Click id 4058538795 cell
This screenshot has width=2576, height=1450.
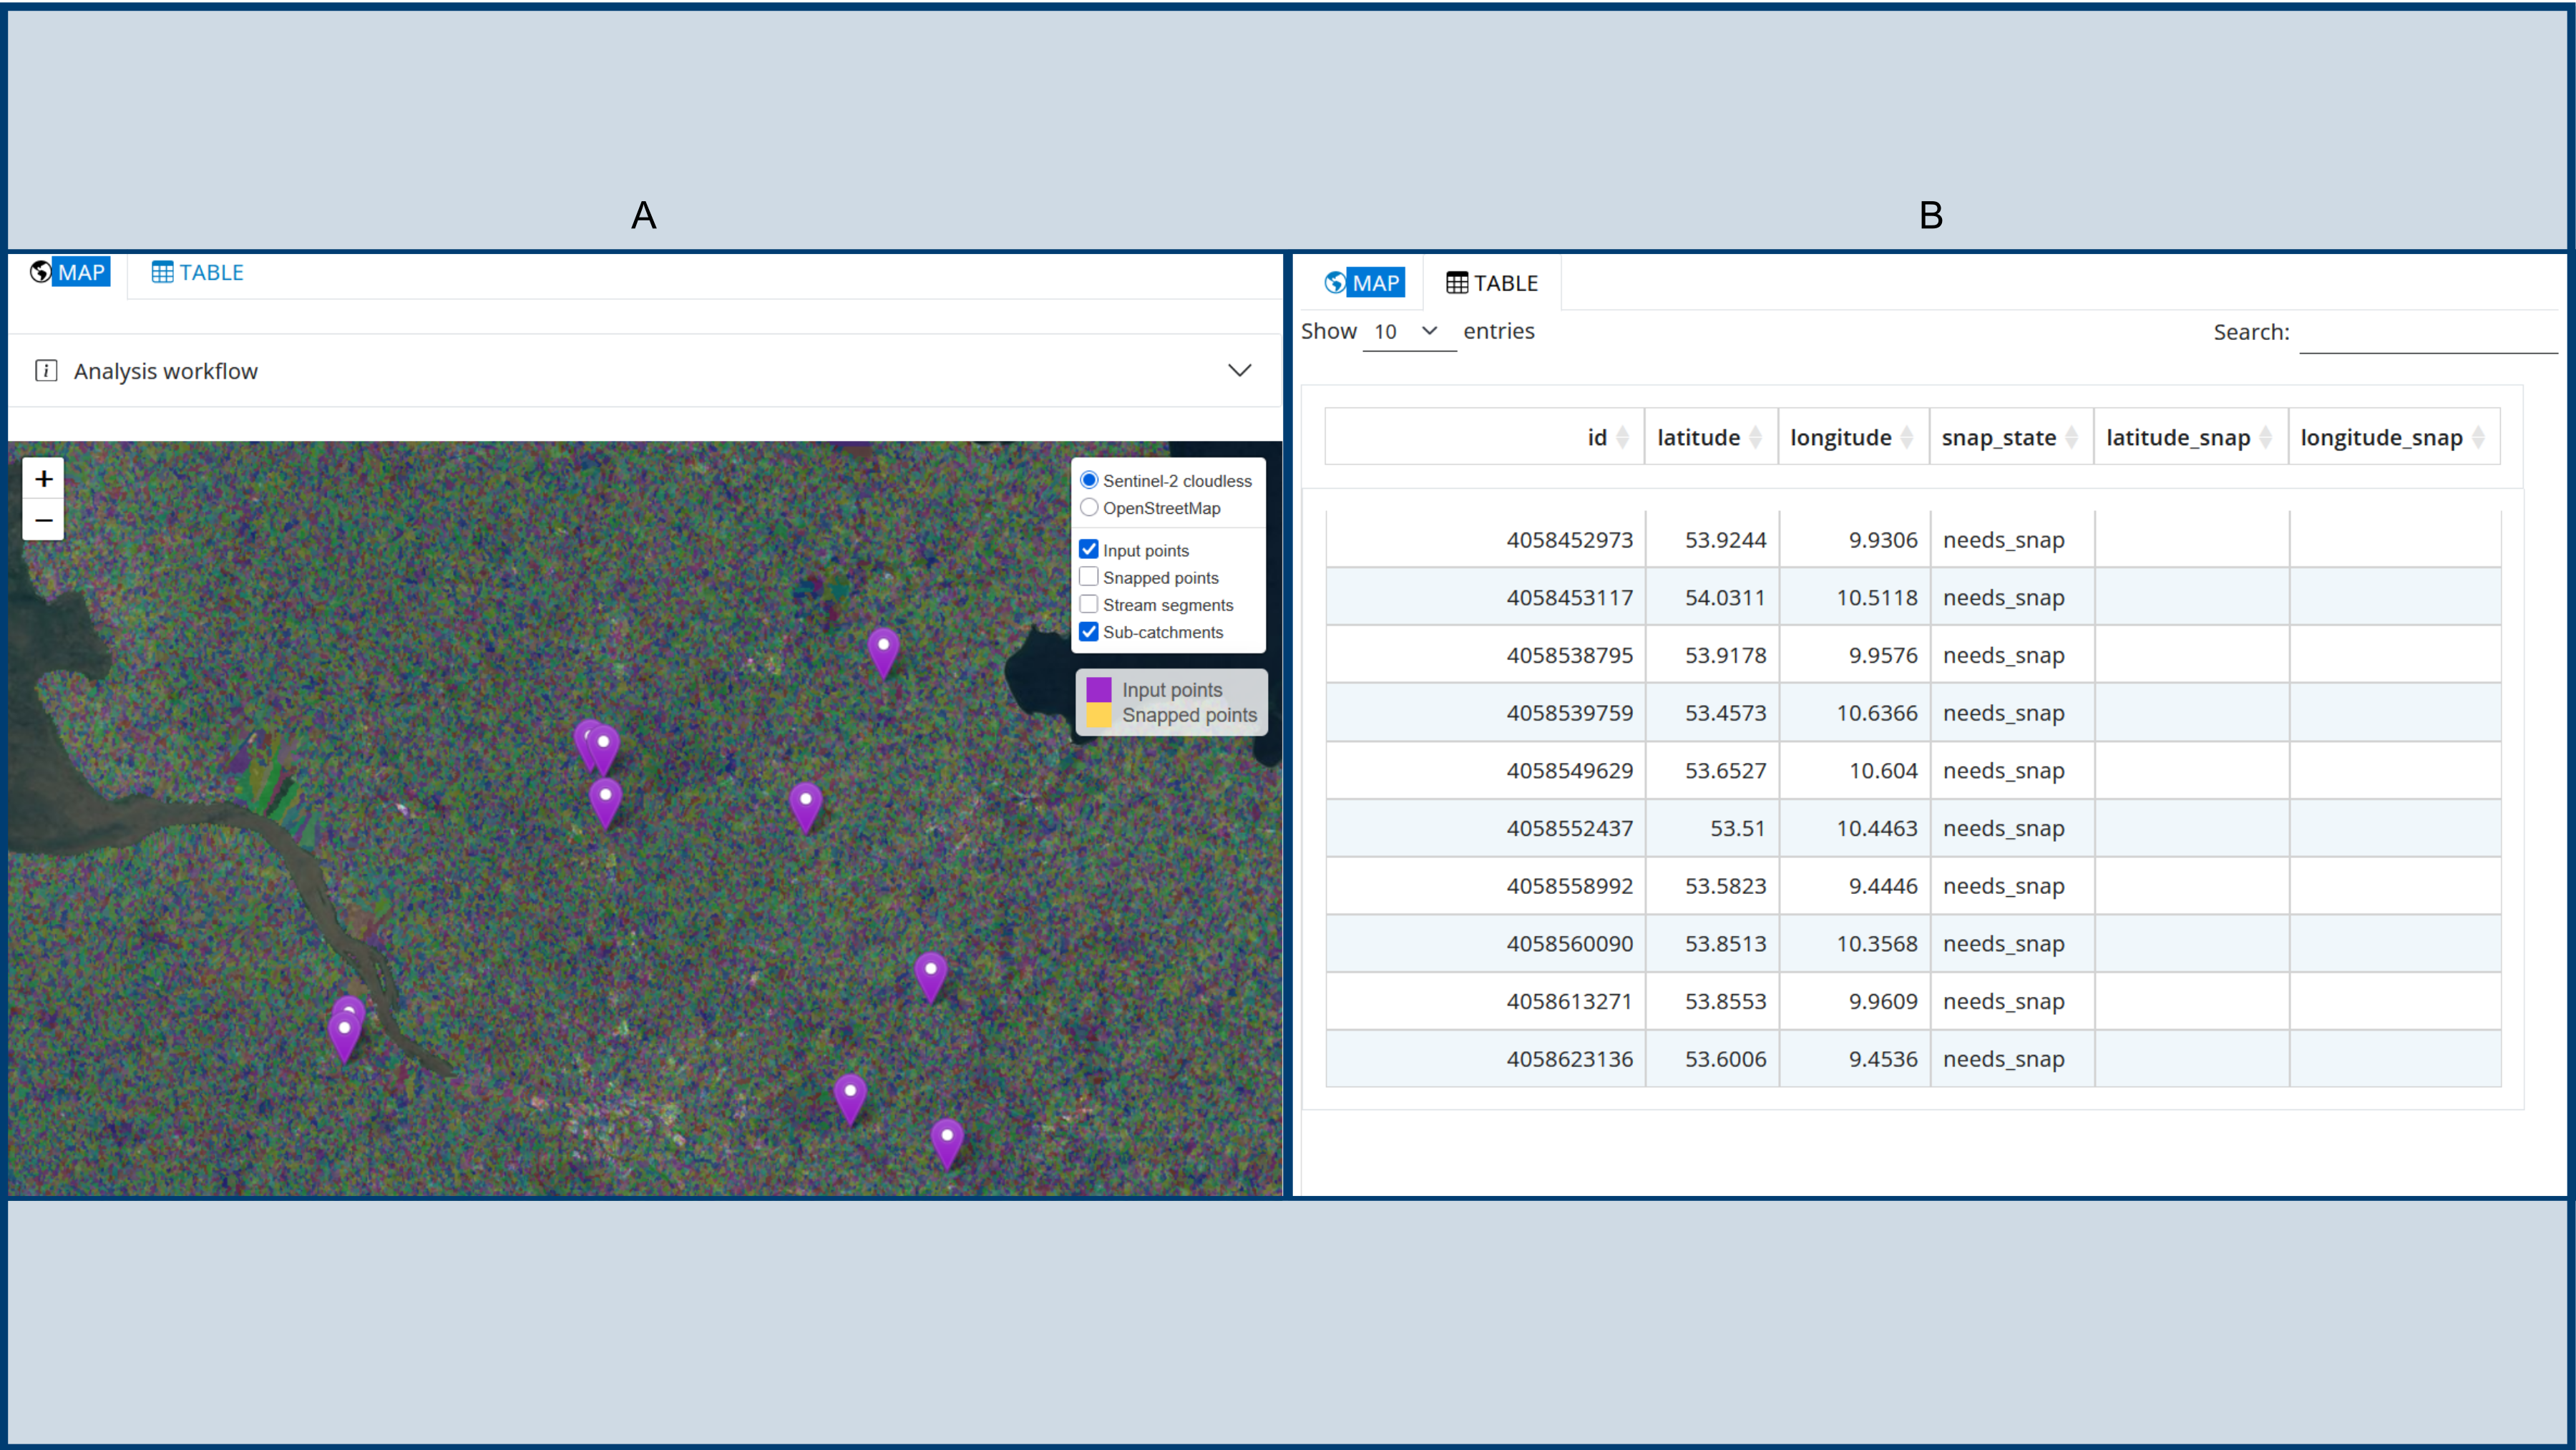click(1485, 656)
